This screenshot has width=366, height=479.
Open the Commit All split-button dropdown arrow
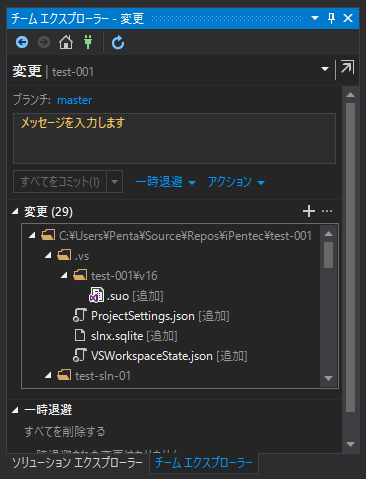tap(115, 182)
